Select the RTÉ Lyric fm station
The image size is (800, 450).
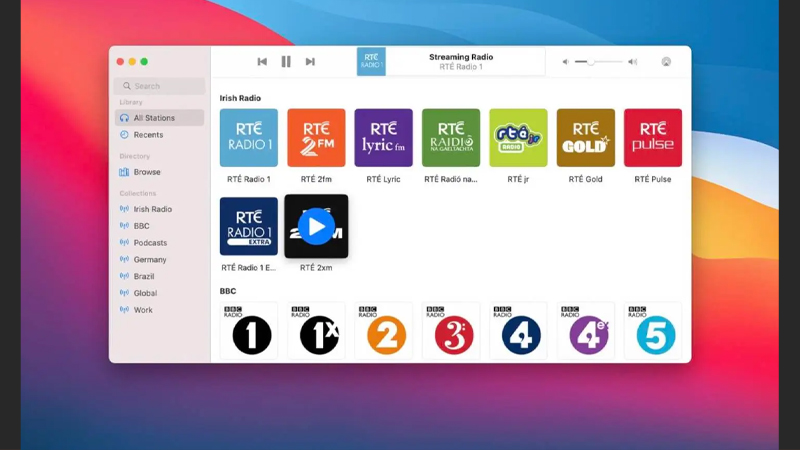[383, 138]
